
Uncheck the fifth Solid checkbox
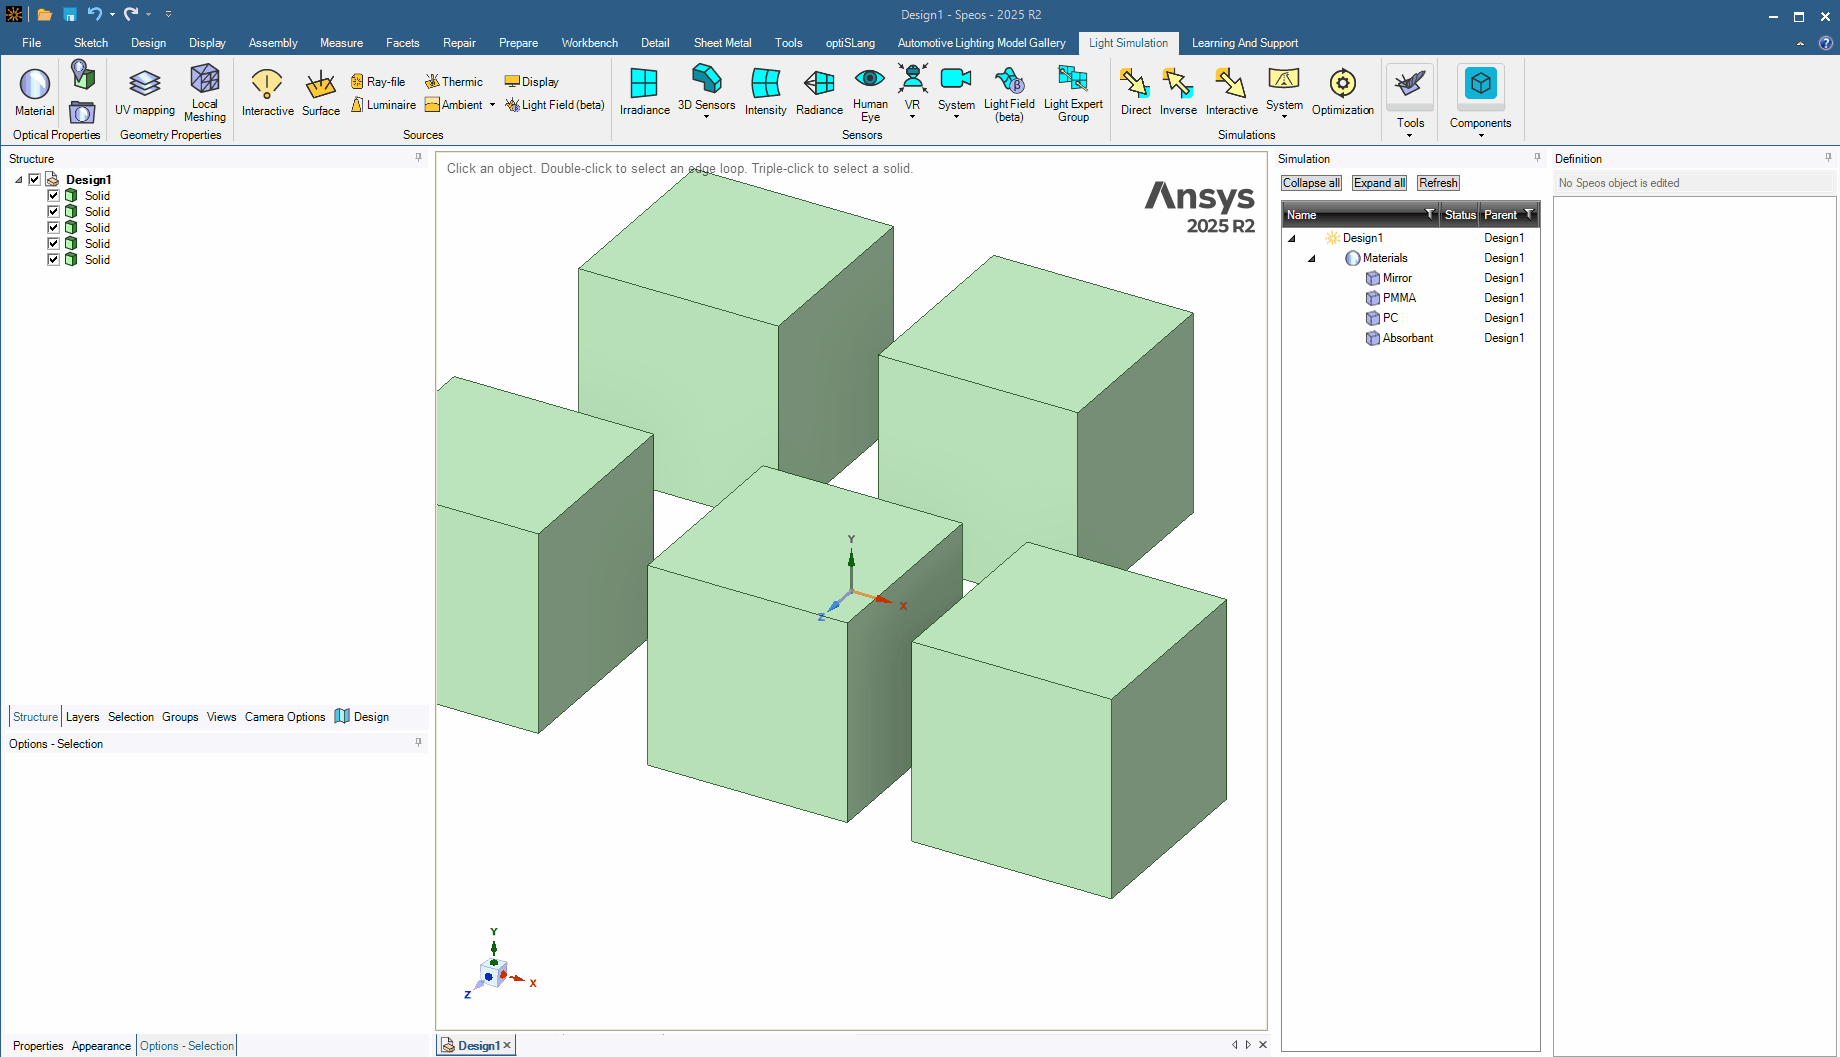pyautogui.click(x=53, y=260)
